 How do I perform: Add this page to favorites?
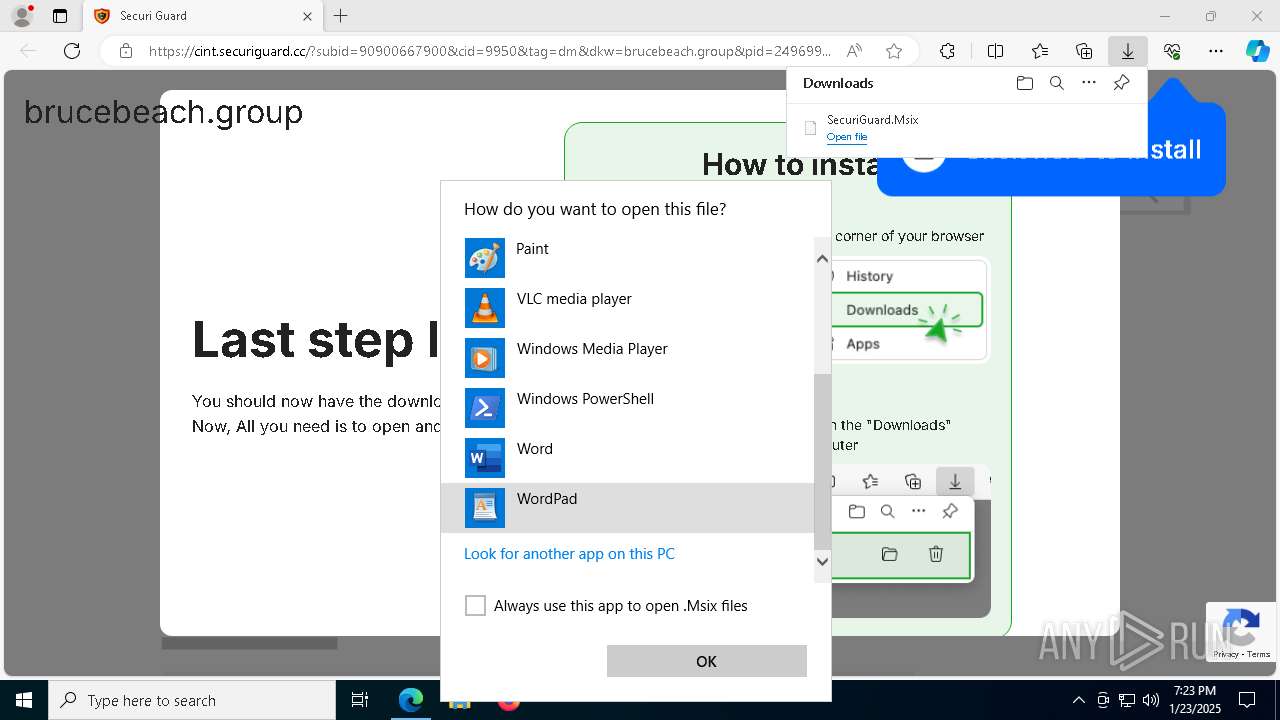[894, 51]
